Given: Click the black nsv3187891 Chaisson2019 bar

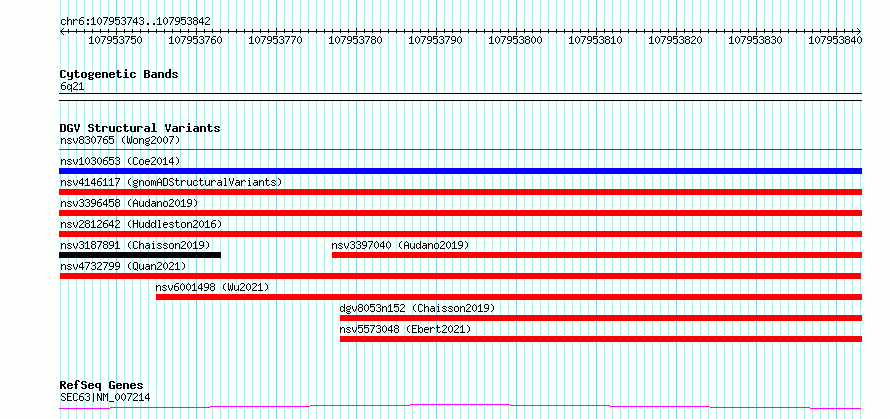Looking at the screenshot, I should click(140, 255).
